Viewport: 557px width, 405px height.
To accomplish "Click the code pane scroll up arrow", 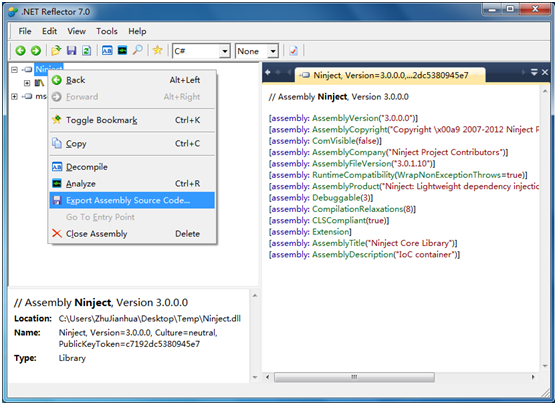I will pos(545,92).
